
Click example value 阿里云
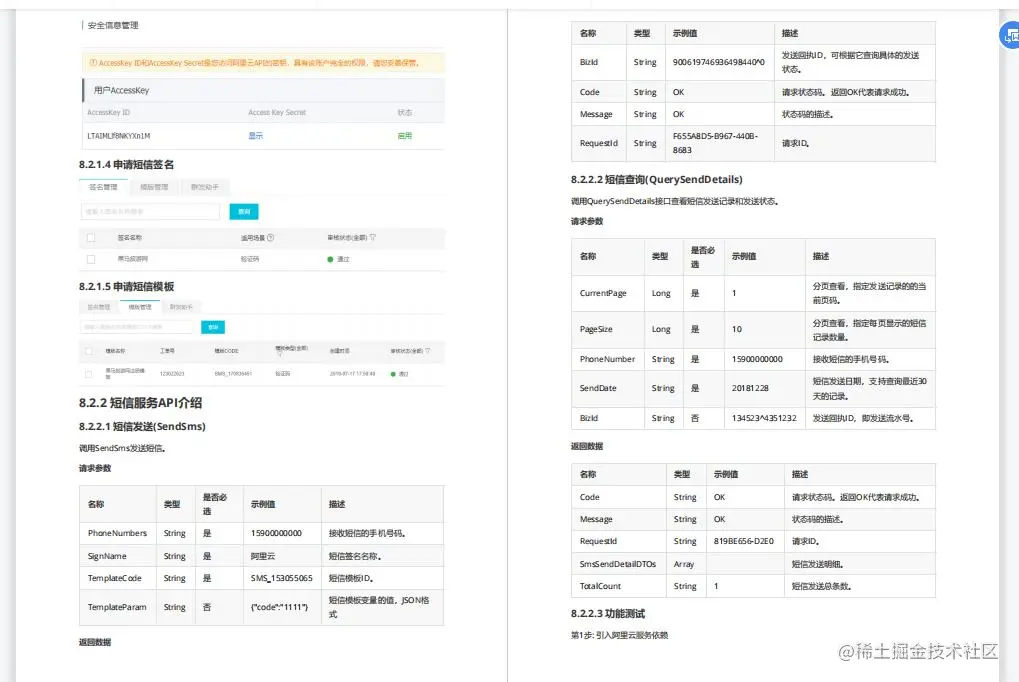(263, 556)
